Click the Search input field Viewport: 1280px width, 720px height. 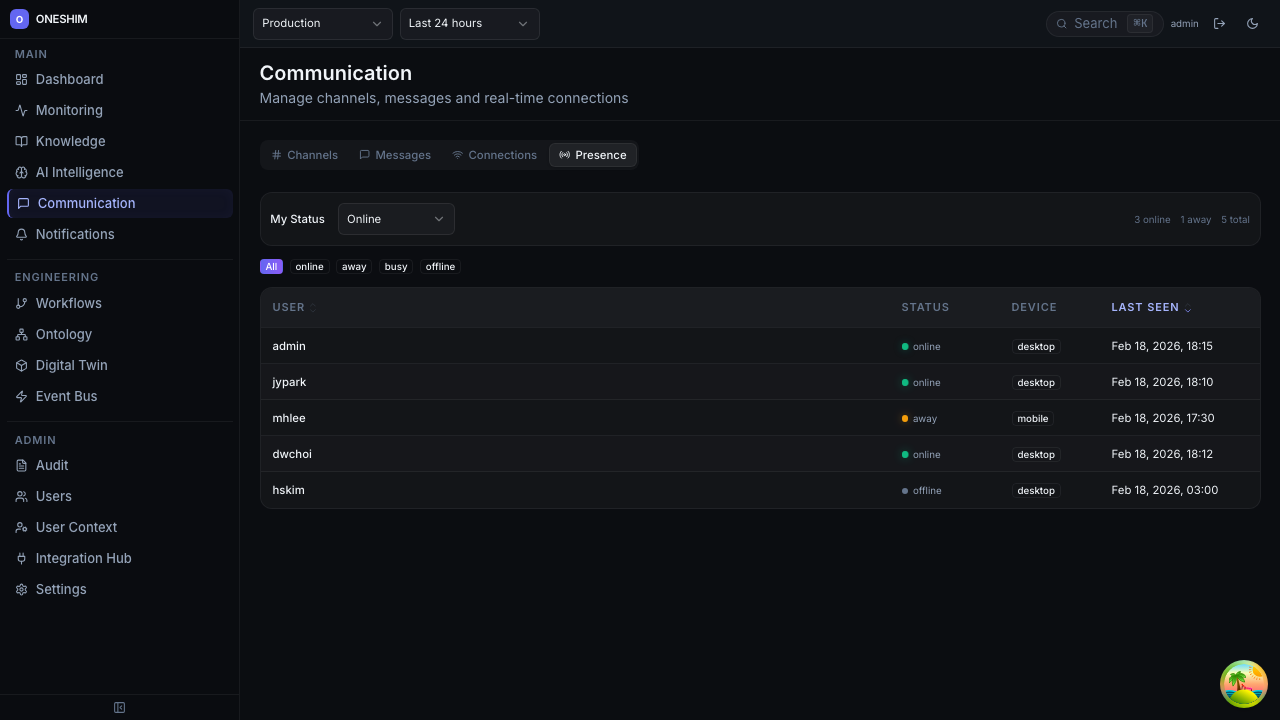click(x=1098, y=24)
